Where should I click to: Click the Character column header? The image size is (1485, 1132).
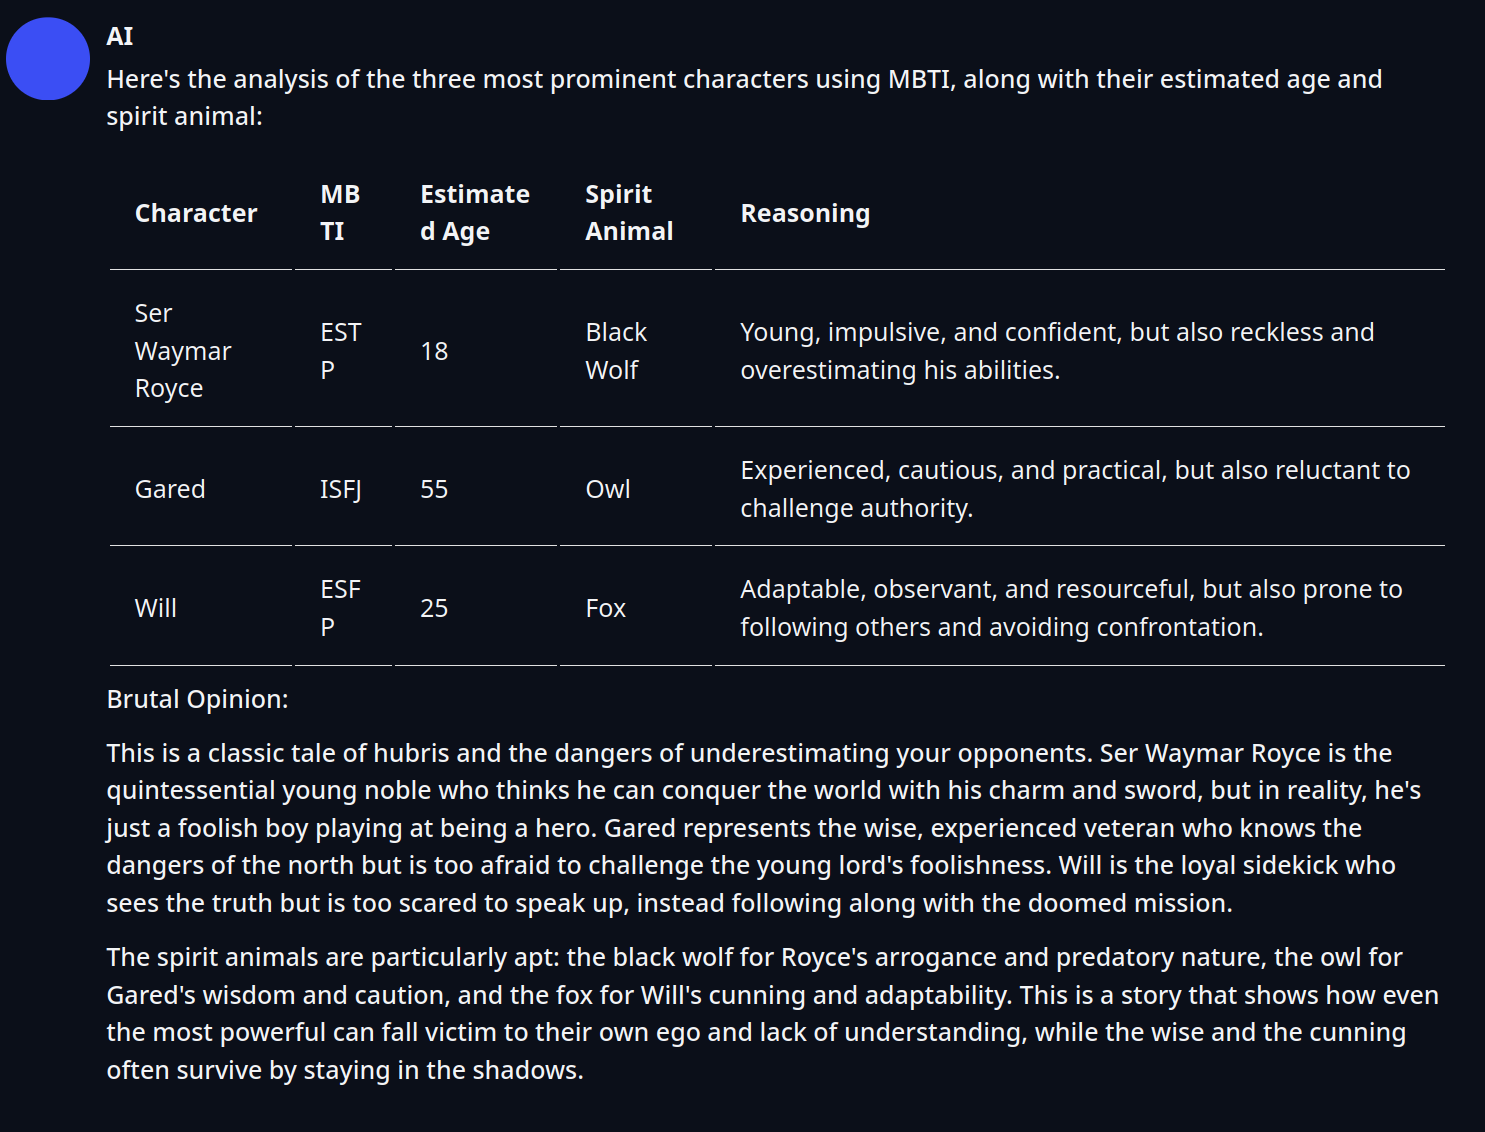click(196, 213)
